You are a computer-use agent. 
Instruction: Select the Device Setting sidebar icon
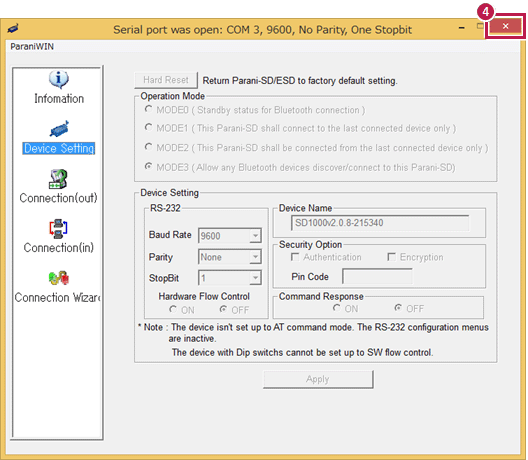[59, 129]
